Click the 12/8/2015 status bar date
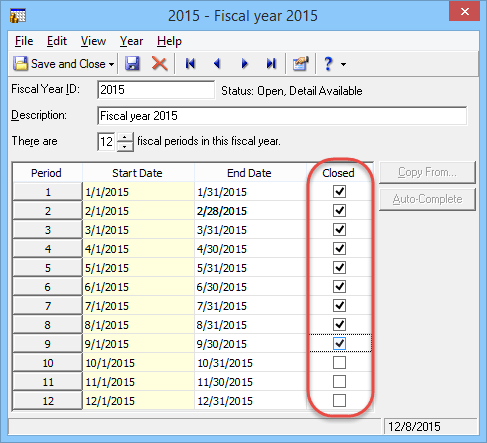This screenshot has width=487, height=443. pos(414,426)
